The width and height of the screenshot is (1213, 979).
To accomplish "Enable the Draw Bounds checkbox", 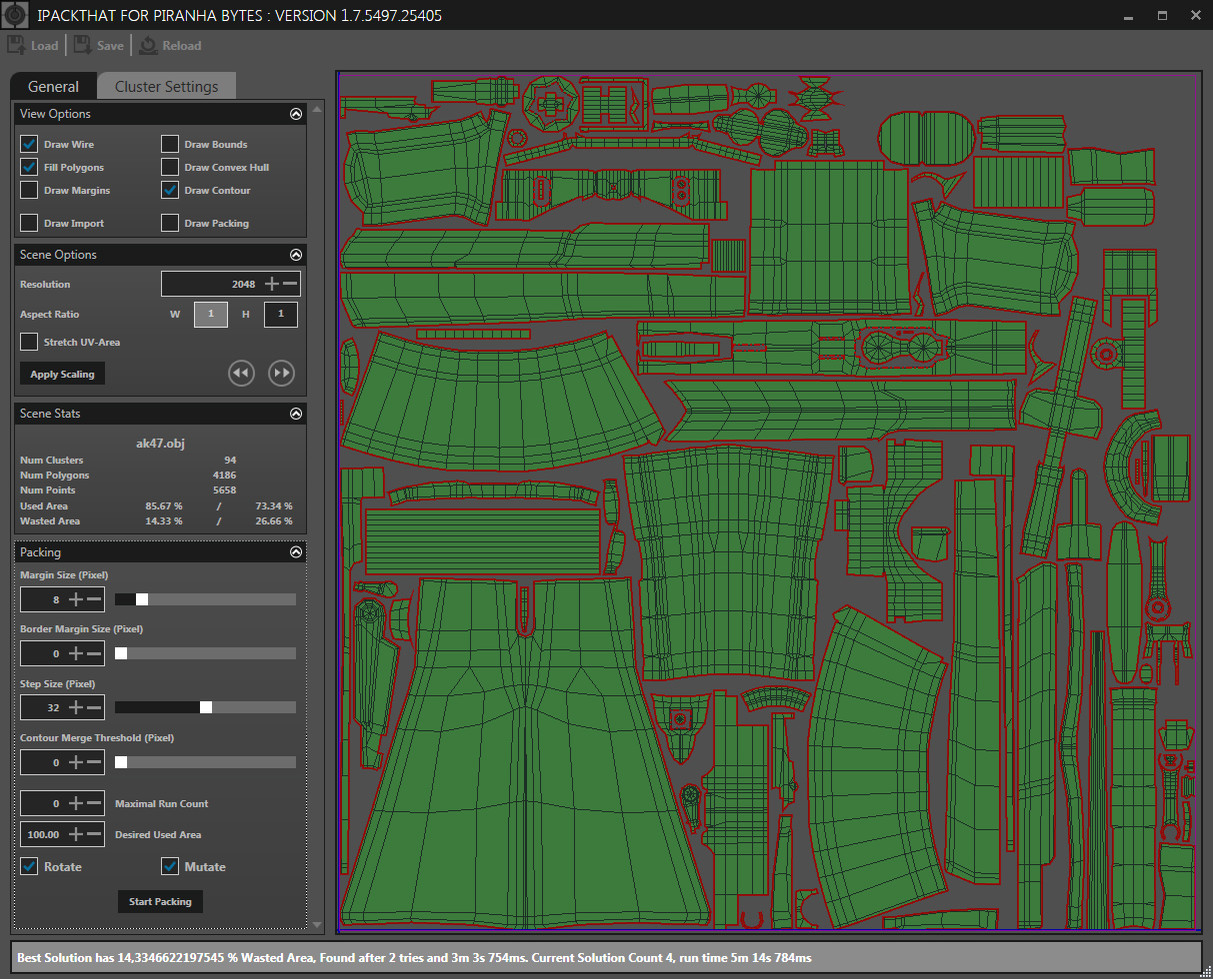I will click(x=169, y=143).
